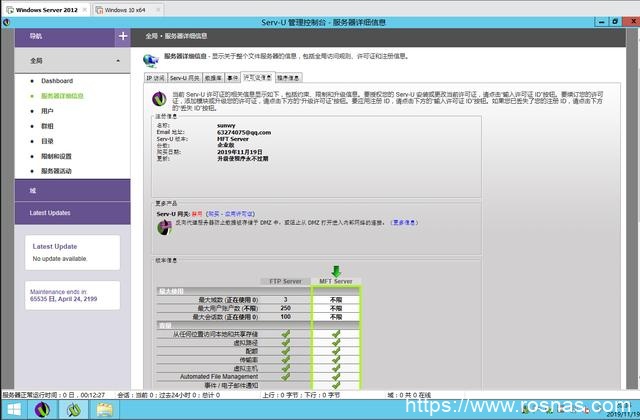Open 限制和设置 in navigation
Screen dimensions: 640x420
[x=56, y=156]
